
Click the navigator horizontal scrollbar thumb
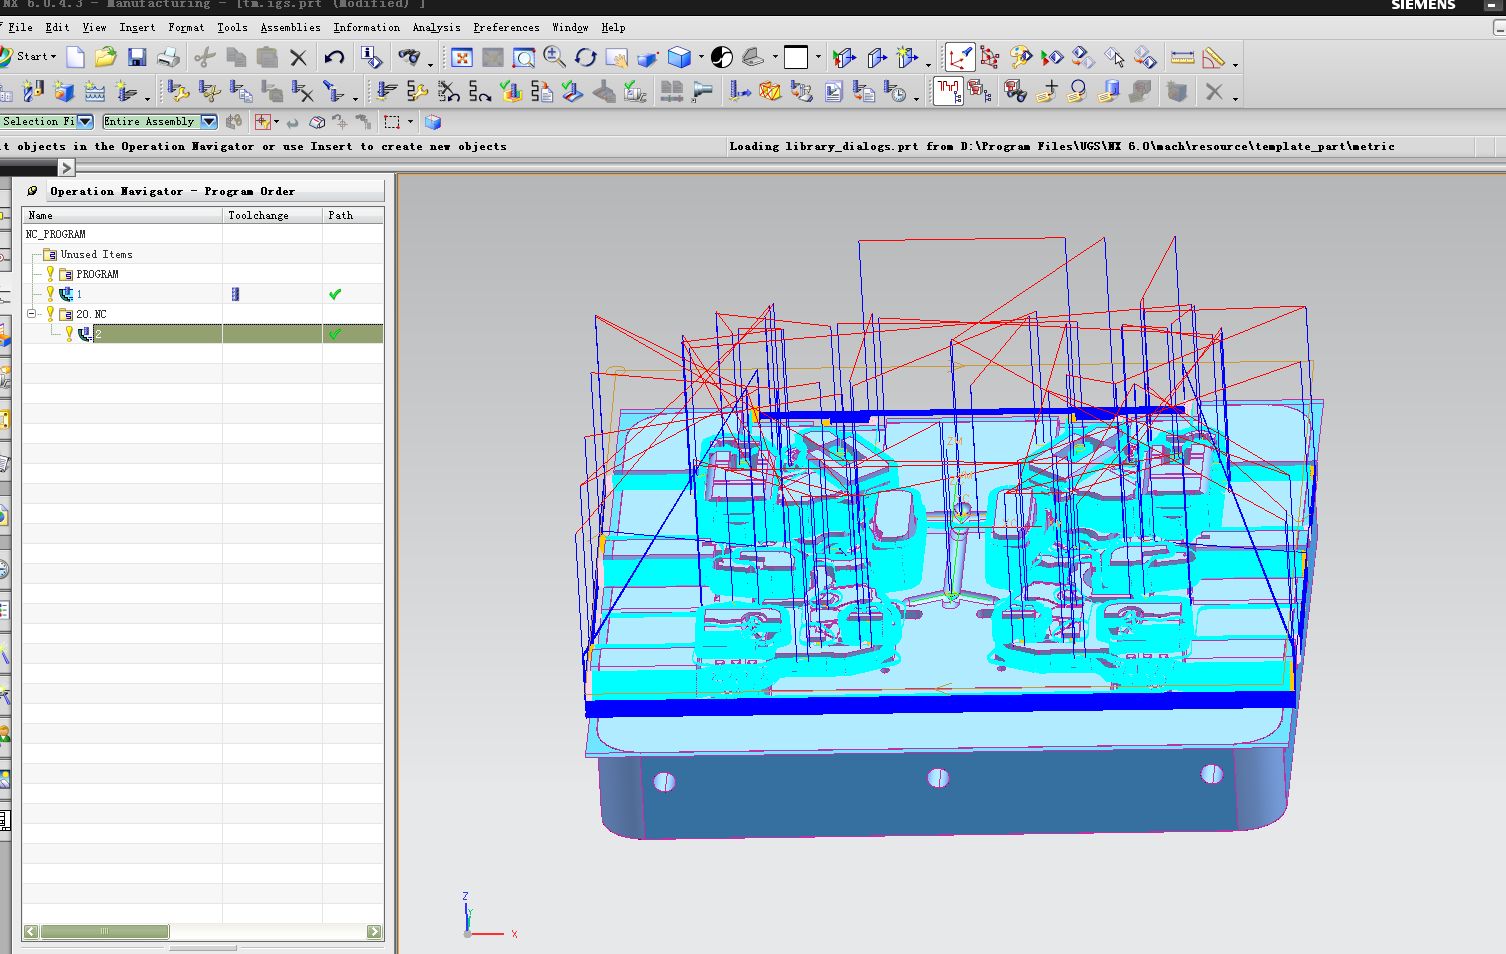pyautogui.click(x=104, y=931)
